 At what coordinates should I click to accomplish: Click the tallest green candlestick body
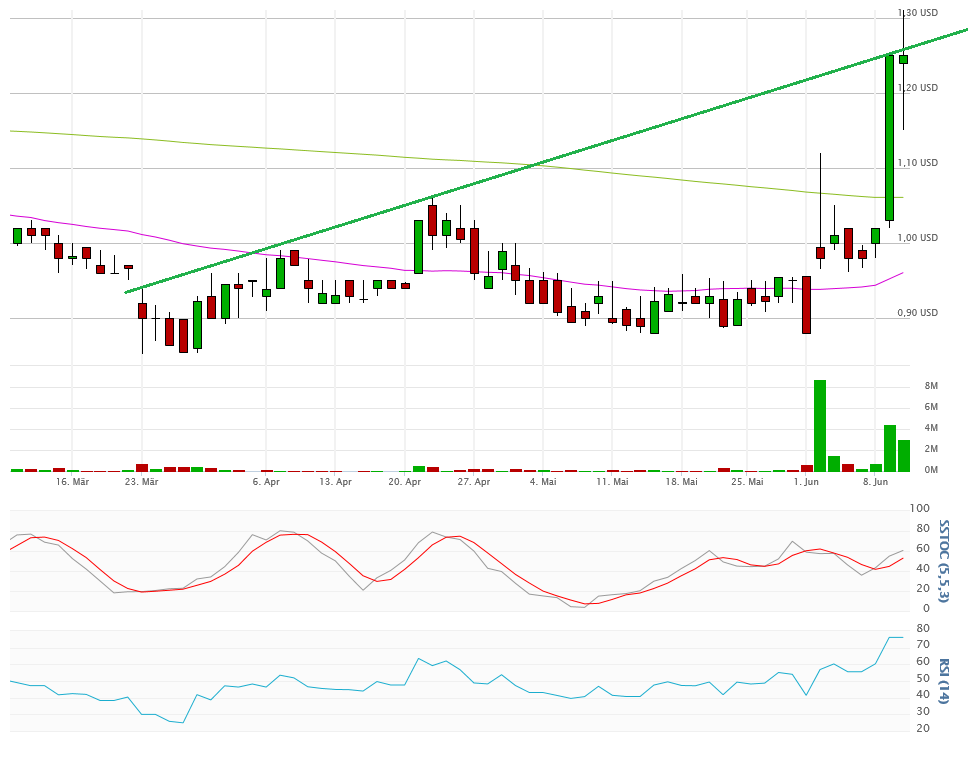889,137
